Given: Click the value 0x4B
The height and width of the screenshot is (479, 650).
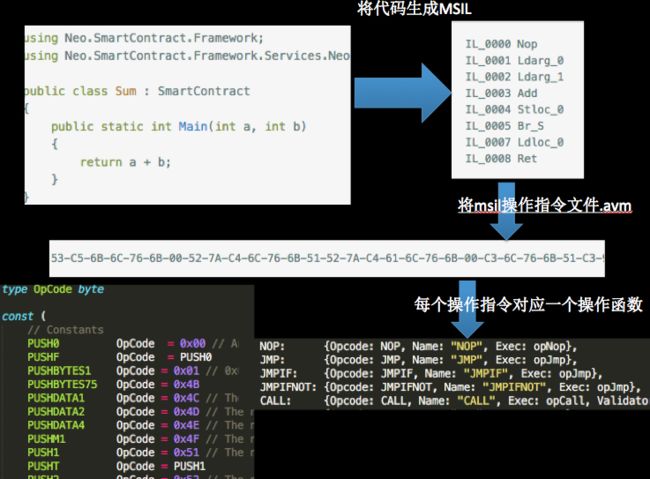Looking at the screenshot, I should 187,385.
